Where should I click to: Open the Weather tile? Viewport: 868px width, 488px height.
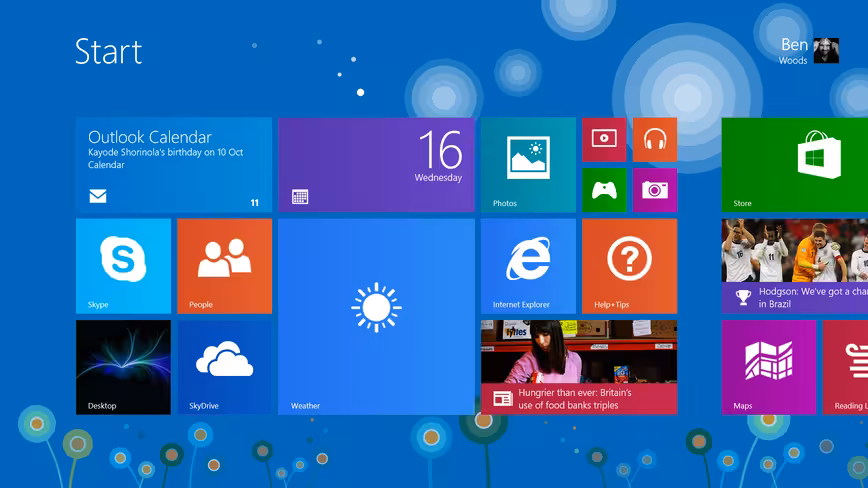coord(376,316)
